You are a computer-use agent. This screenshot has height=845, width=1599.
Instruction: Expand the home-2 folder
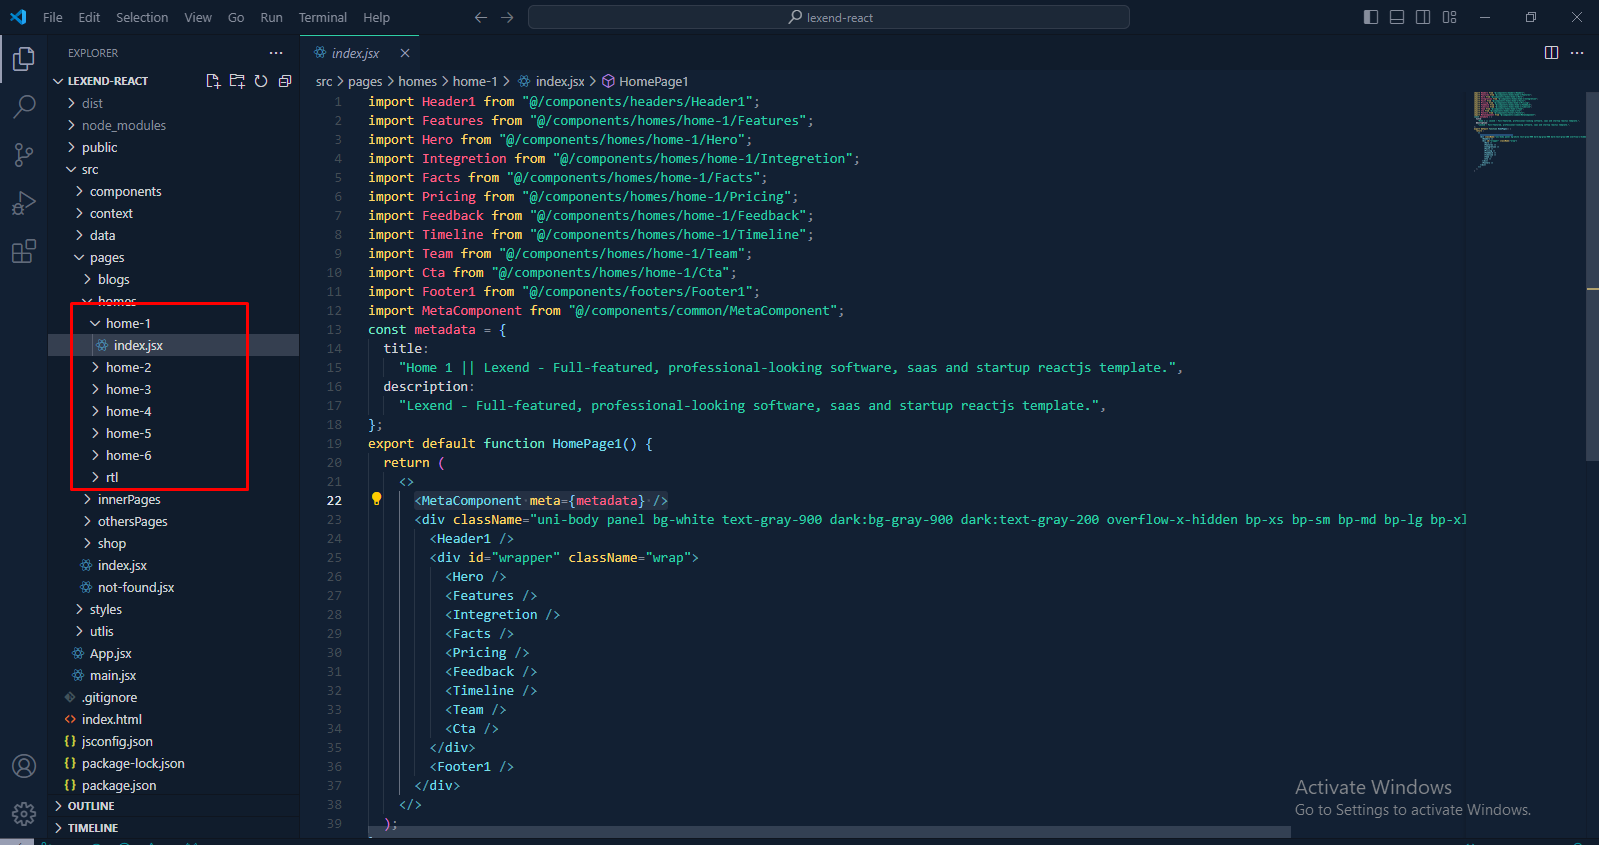tap(128, 367)
